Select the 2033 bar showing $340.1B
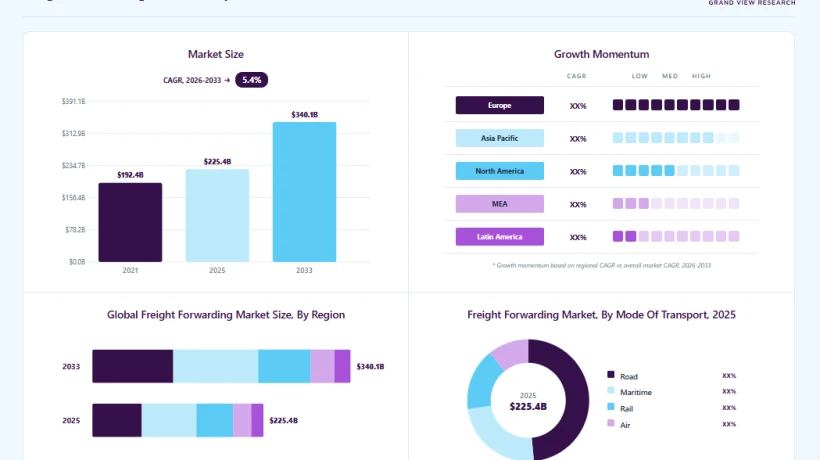This screenshot has width=820, height=460. click(304, 192)
